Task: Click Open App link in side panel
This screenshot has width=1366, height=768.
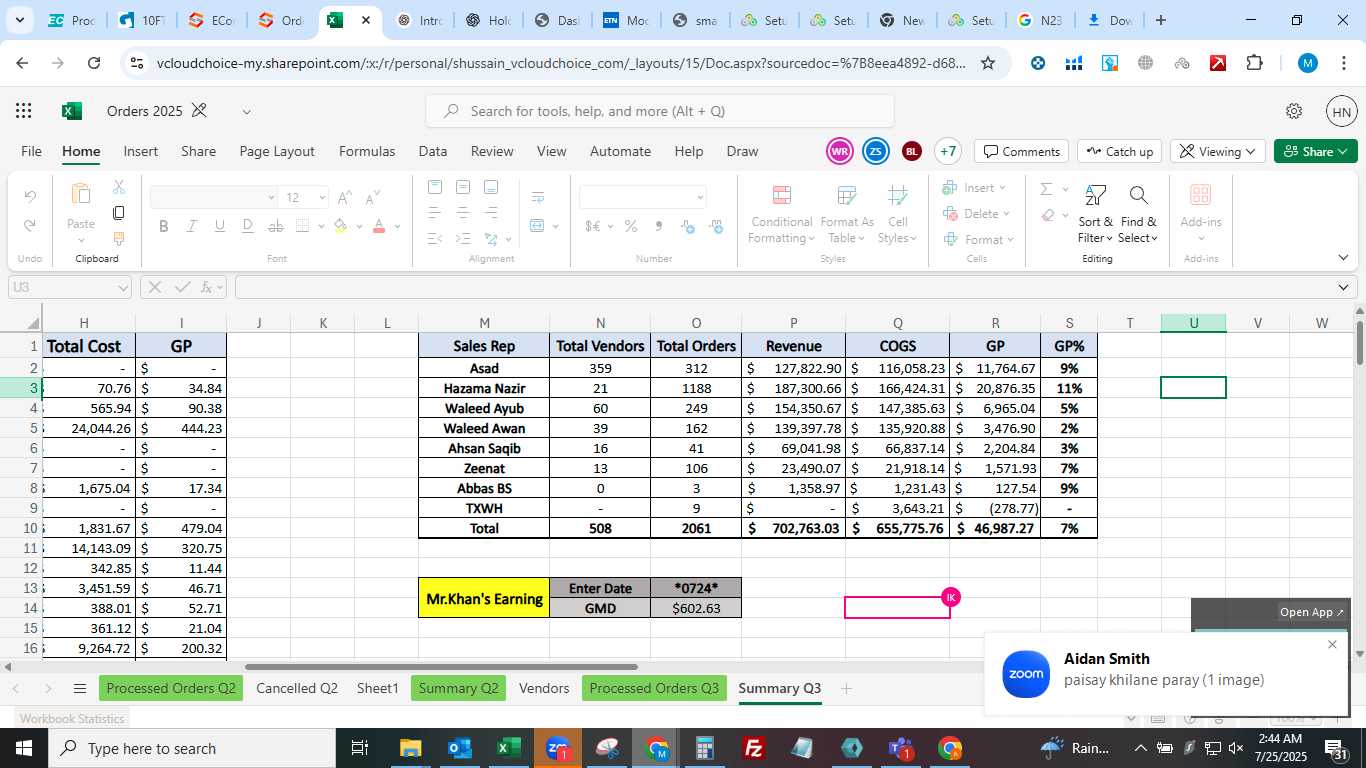Action: pyautogui.click(x=1312, y=612)
